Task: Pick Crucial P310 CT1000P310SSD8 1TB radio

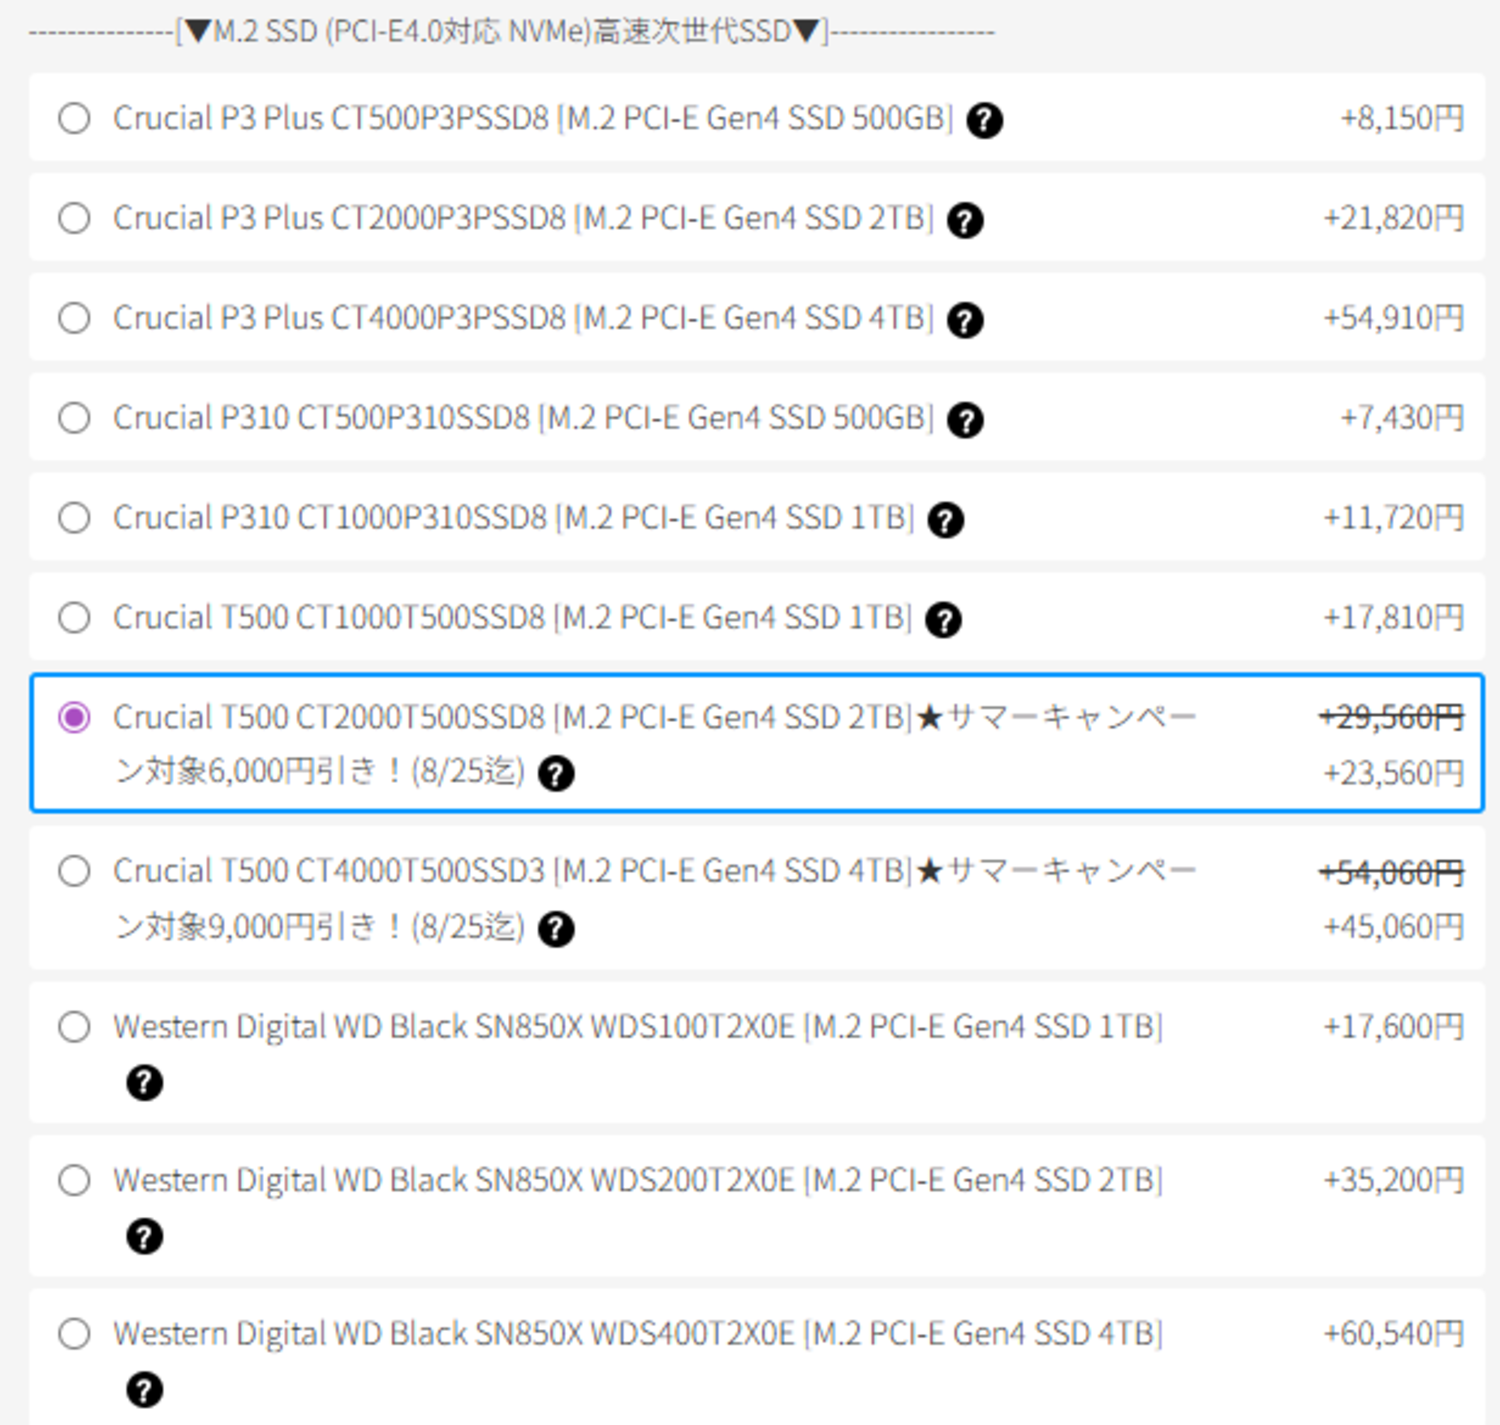Action: coord(74,518)
